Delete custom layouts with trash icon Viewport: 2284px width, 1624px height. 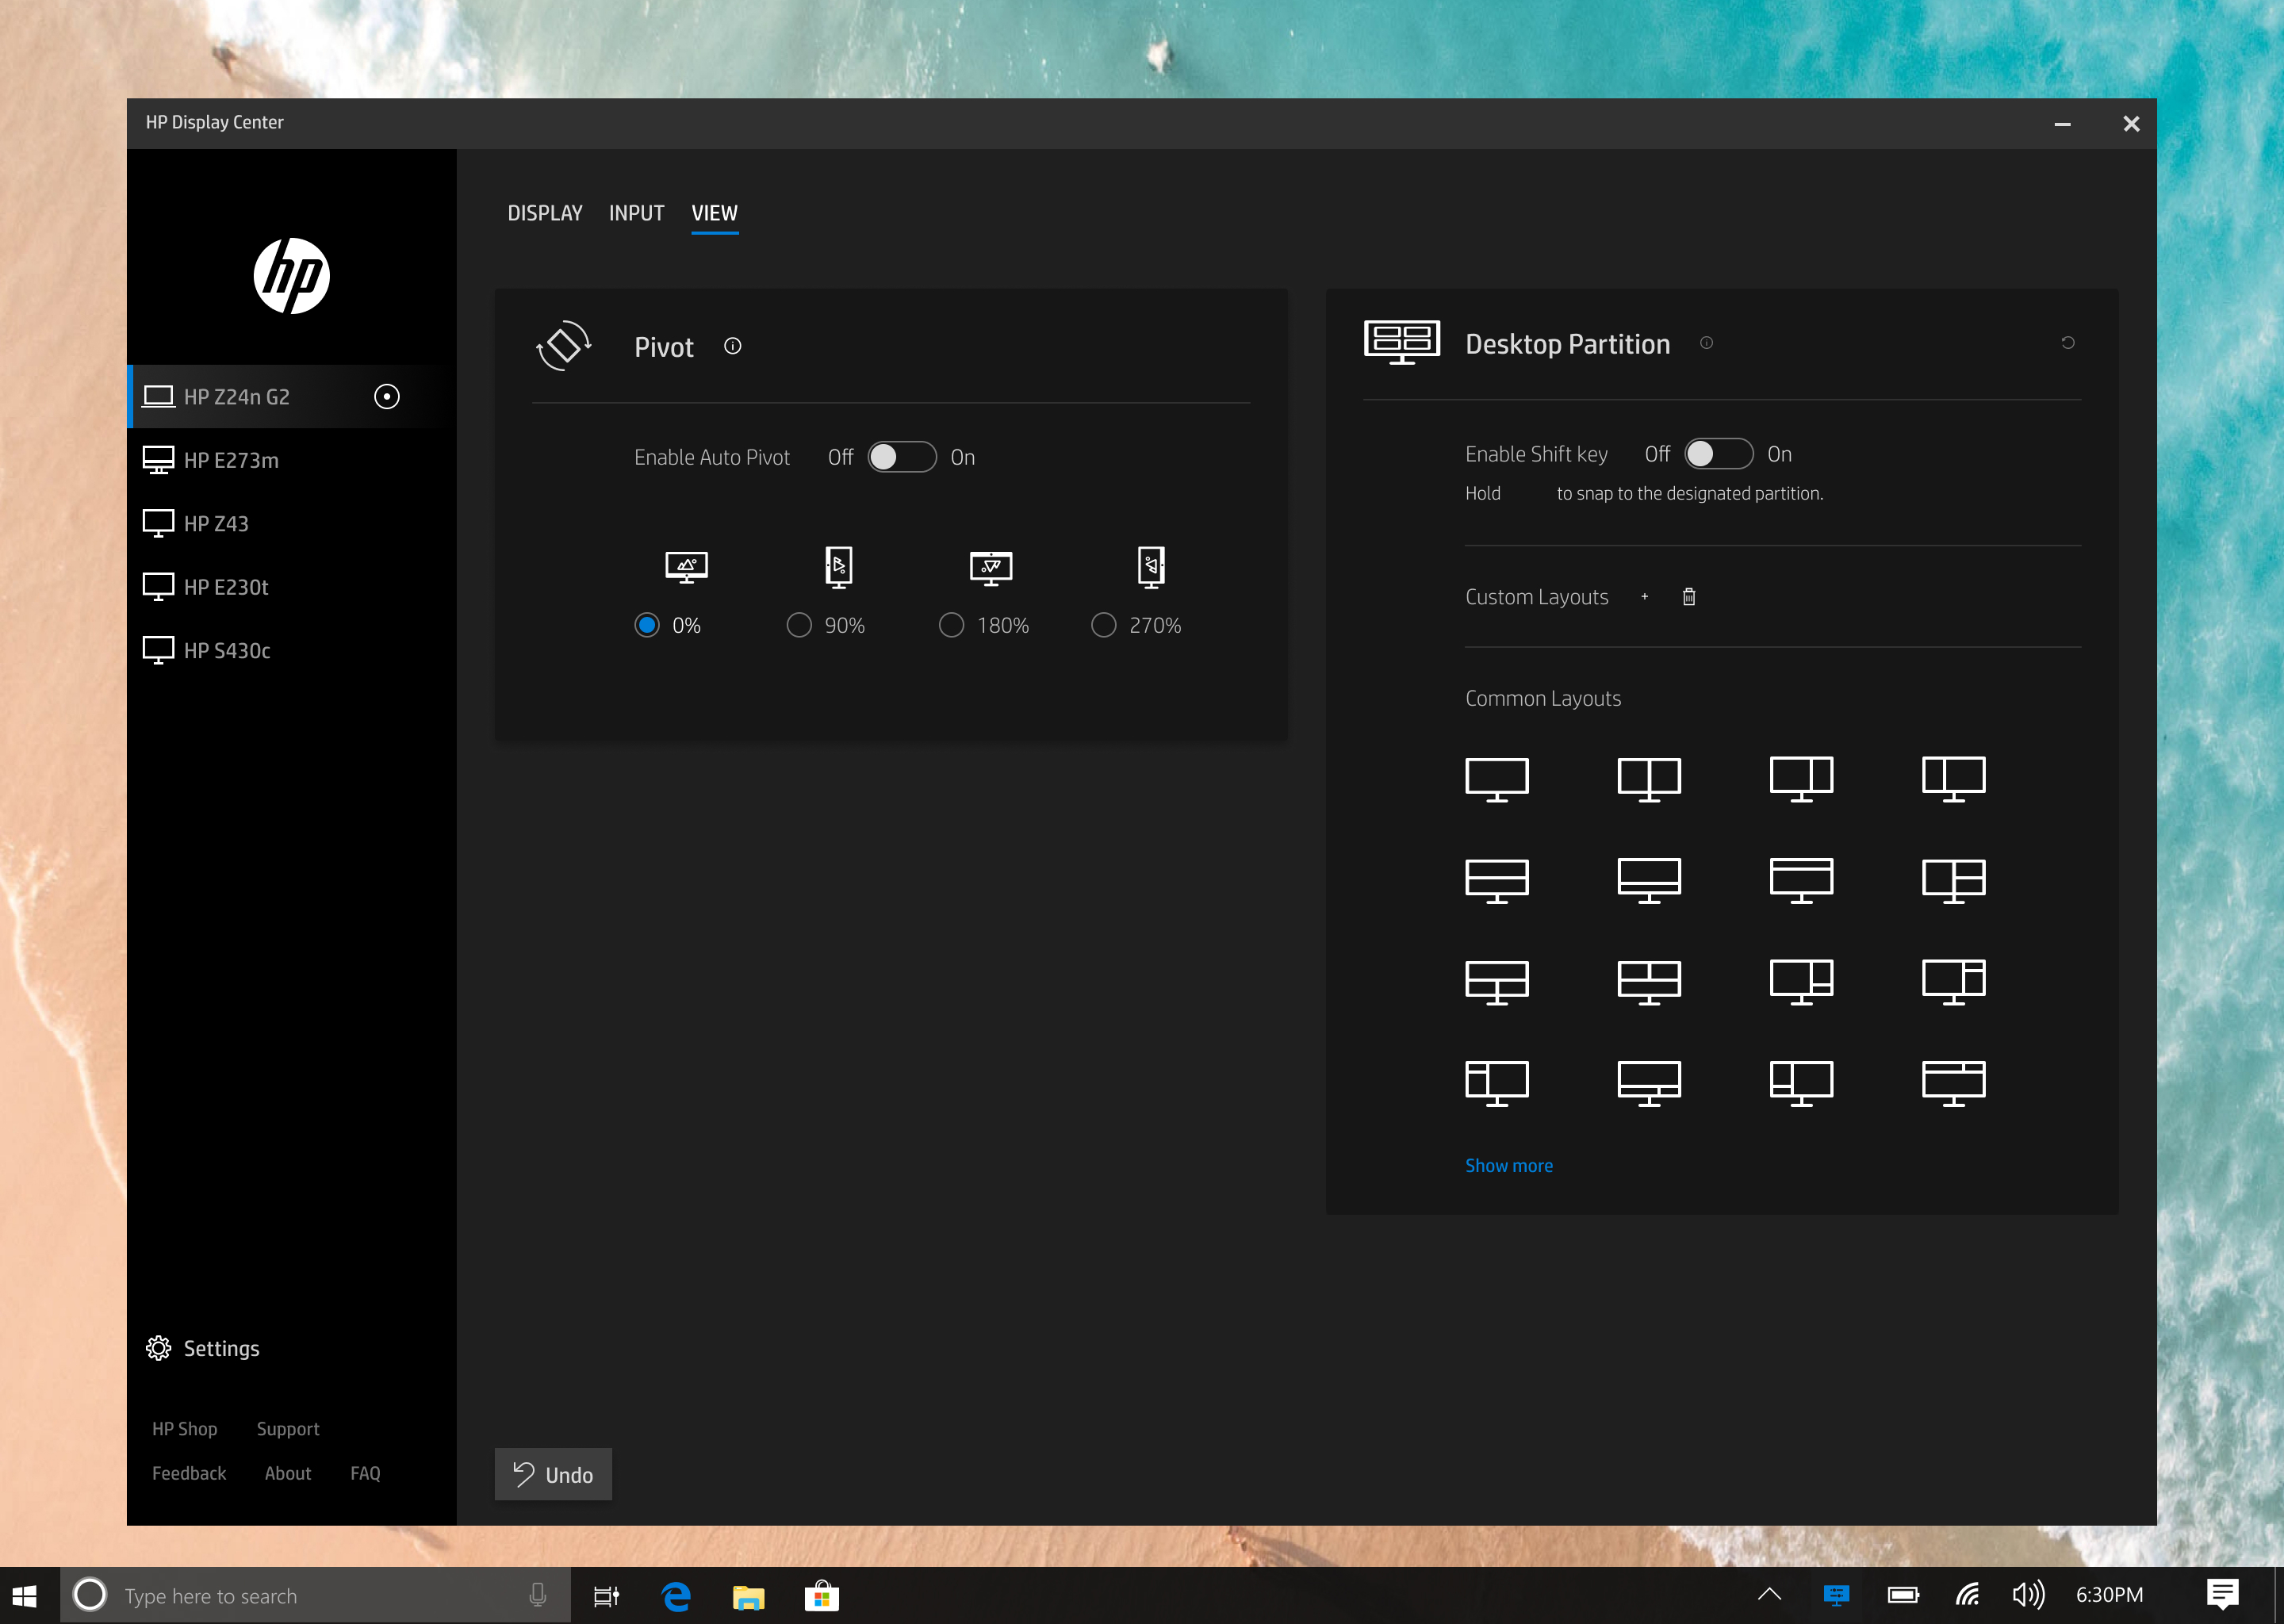1688,597
